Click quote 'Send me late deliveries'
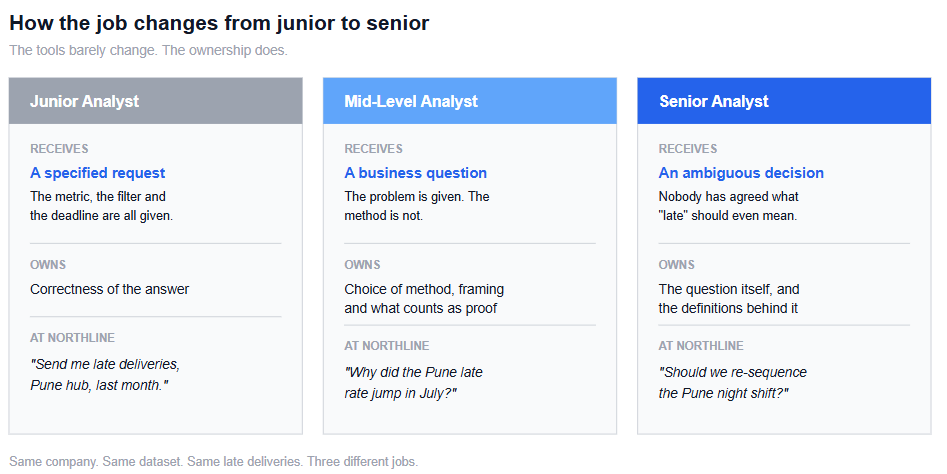The image size is (947, 474). point(105,374)
